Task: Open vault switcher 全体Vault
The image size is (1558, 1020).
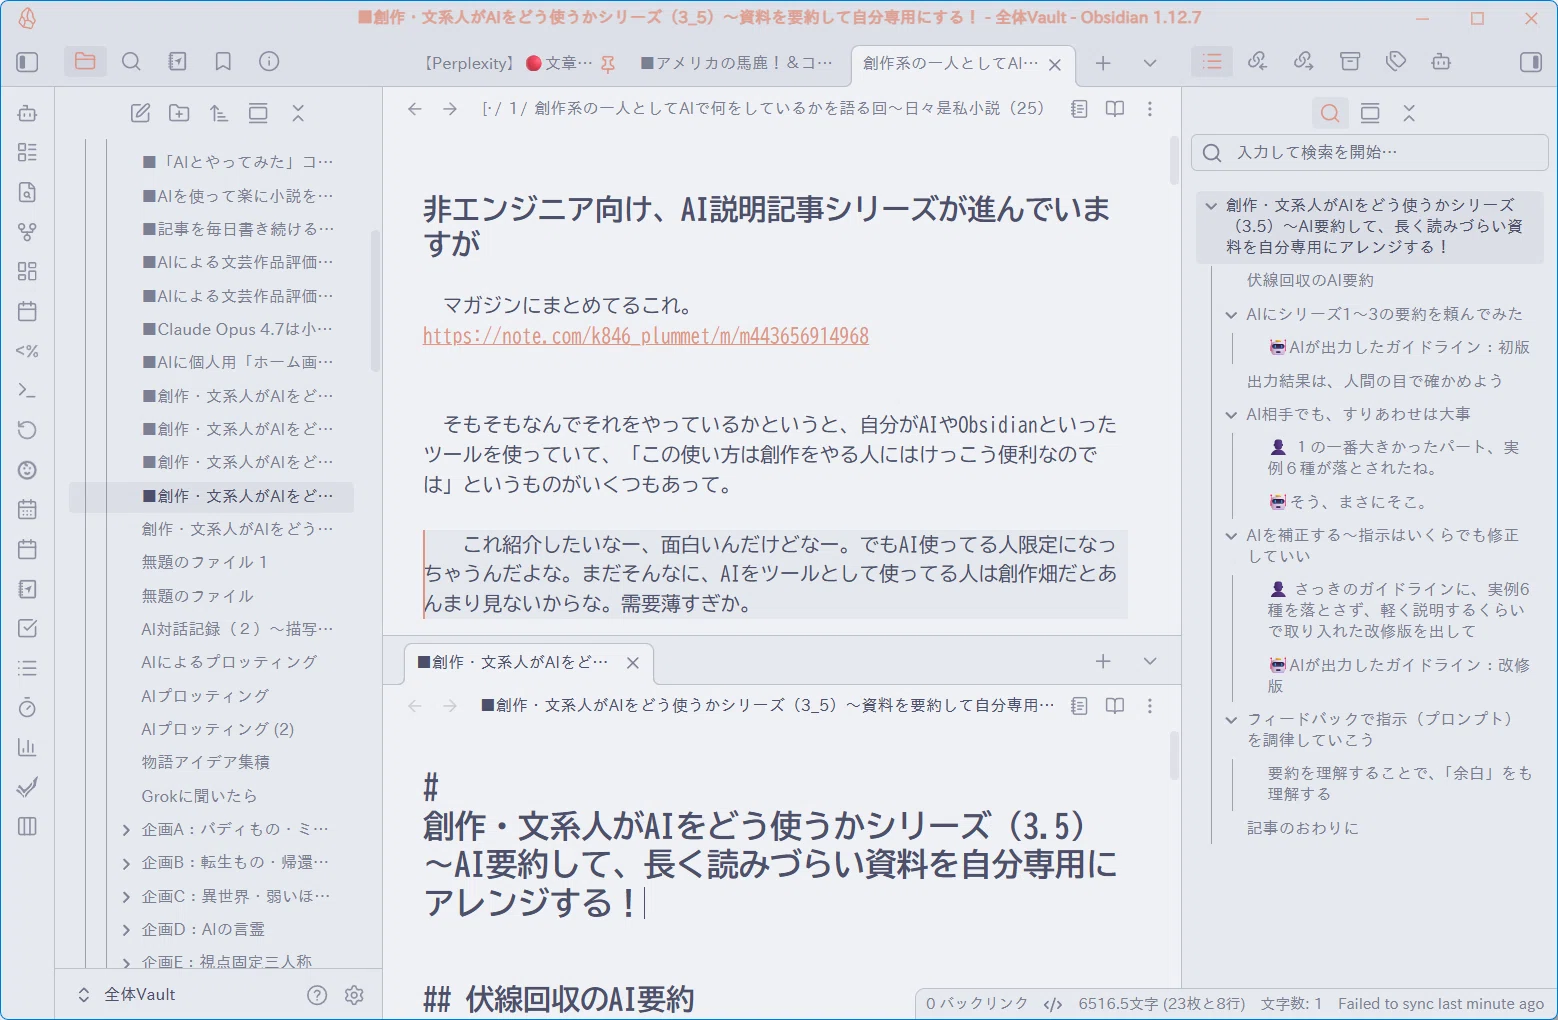Action: tap(128, 995)
